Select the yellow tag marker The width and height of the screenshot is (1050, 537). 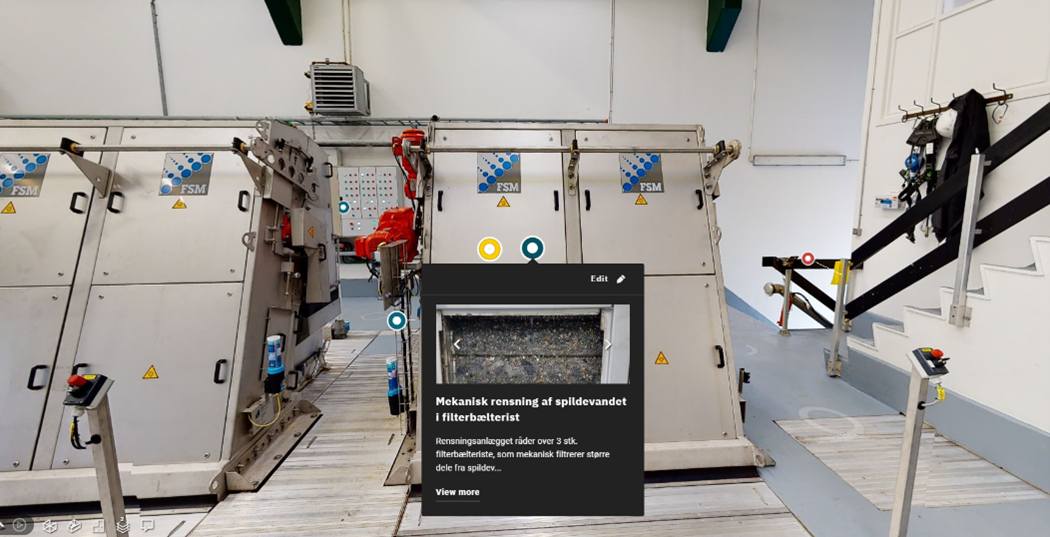click(x=489, y=249)
